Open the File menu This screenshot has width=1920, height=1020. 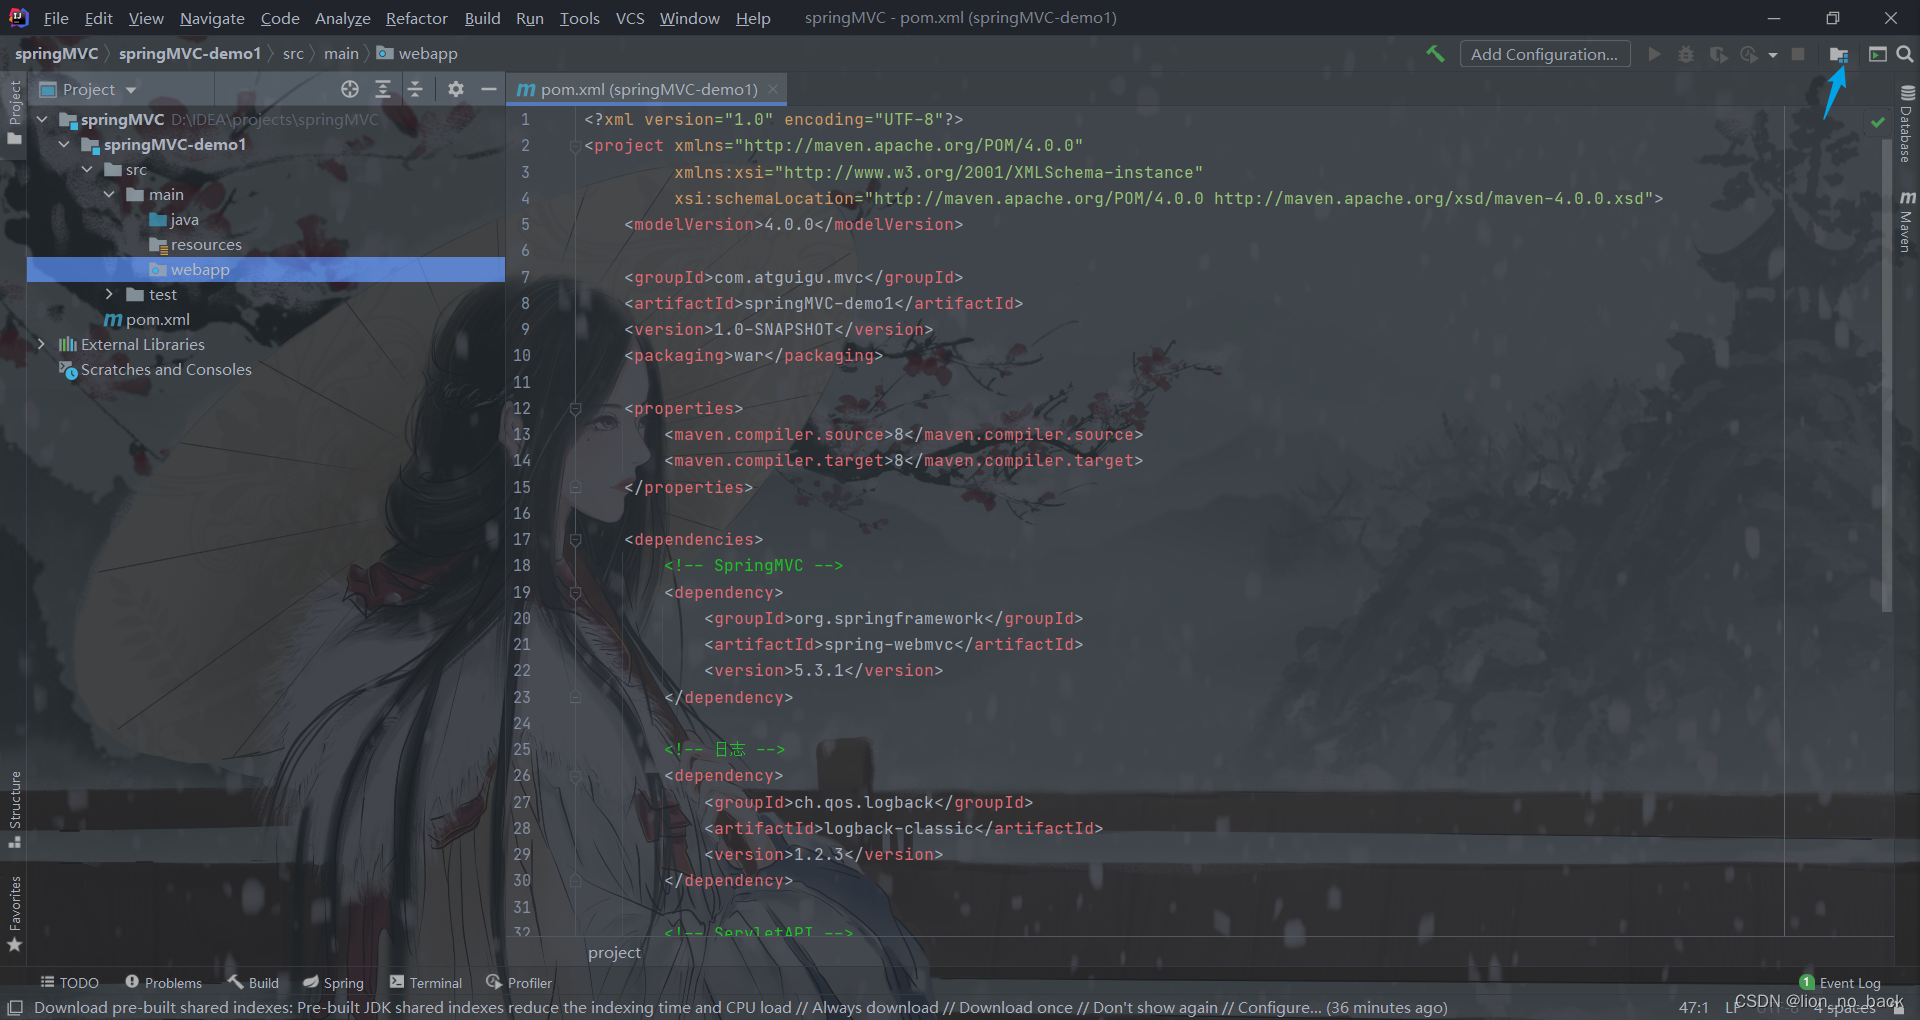pos(56,18)
